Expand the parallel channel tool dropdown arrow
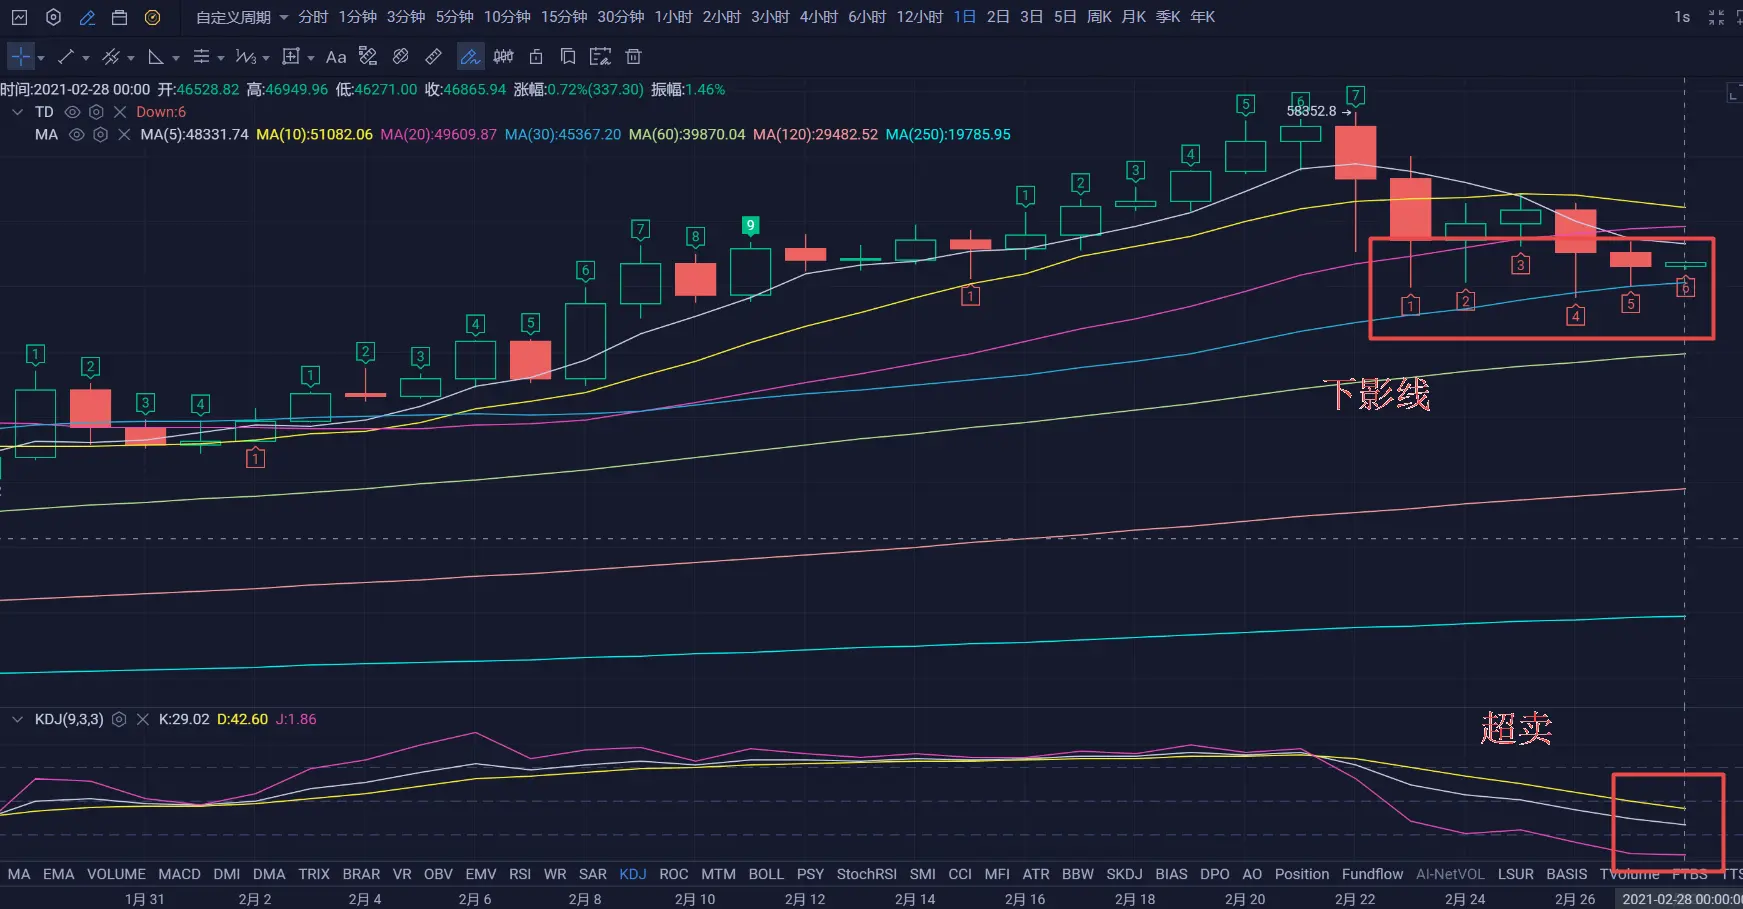 [131, 58]
